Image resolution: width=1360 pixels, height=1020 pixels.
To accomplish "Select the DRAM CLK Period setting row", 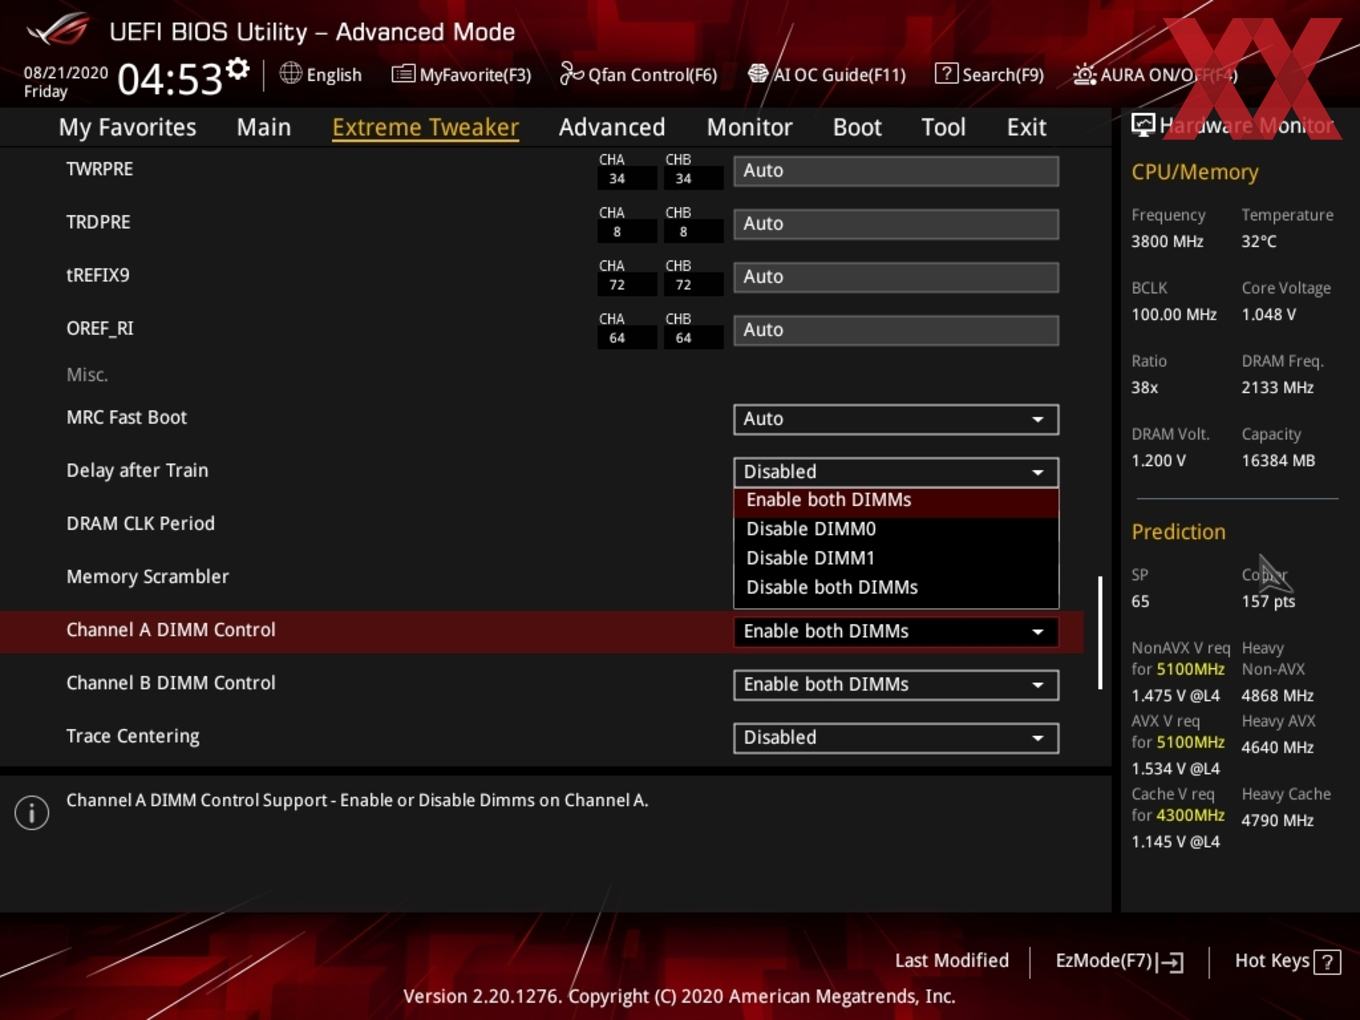I will 140,523.
